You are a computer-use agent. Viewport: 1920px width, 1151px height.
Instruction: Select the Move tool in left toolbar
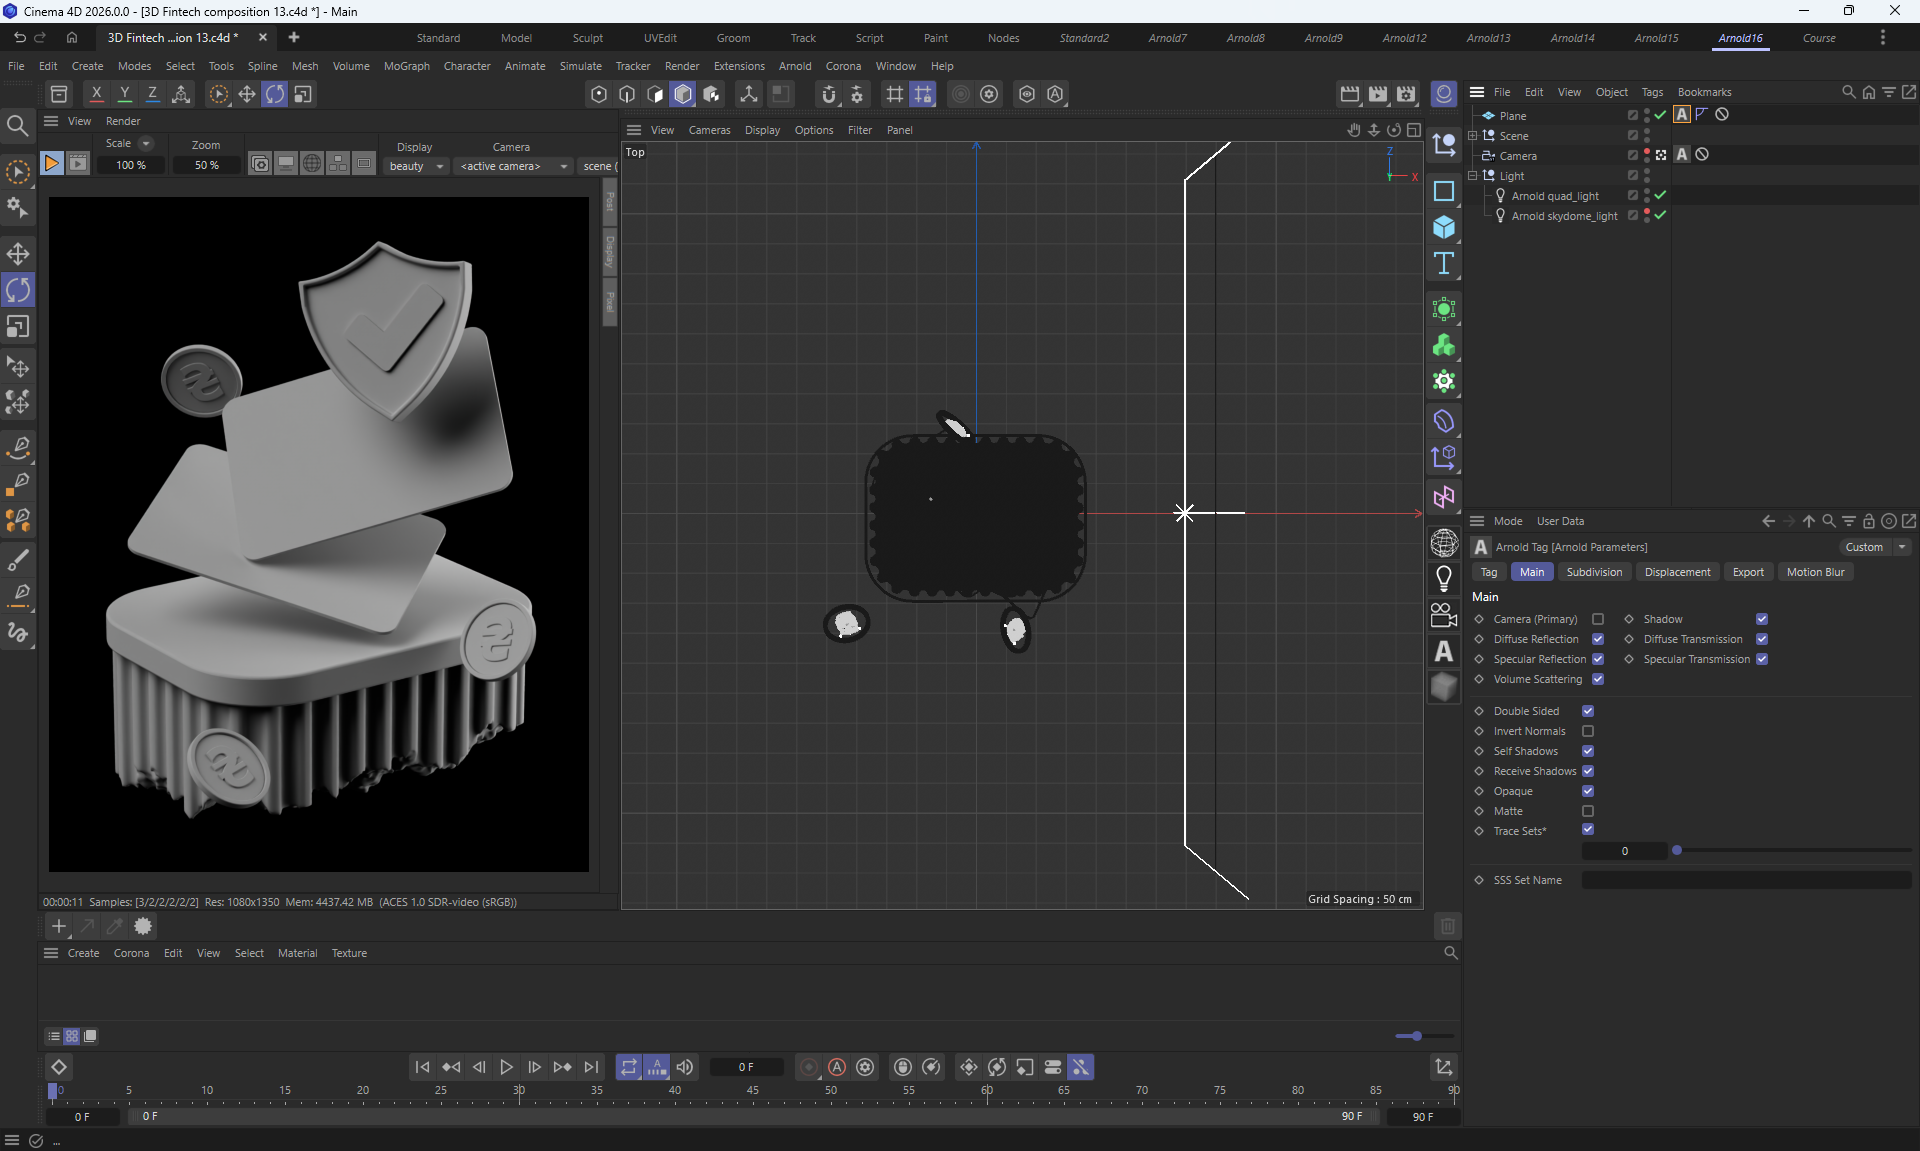(18, 254)
